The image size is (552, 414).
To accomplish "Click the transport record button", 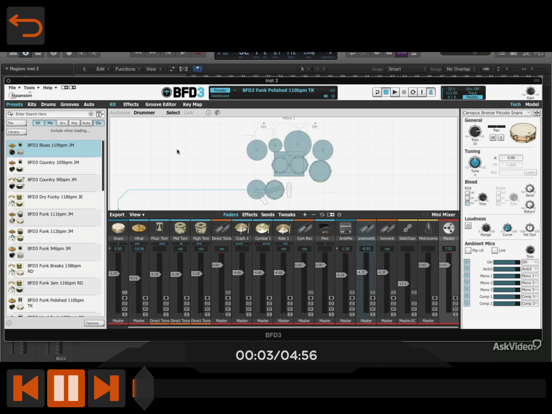I will (404, 92).
